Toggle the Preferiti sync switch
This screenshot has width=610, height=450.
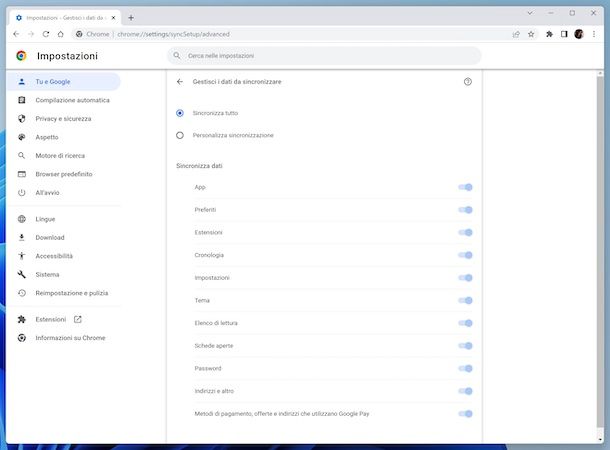(x=465, y=210)
